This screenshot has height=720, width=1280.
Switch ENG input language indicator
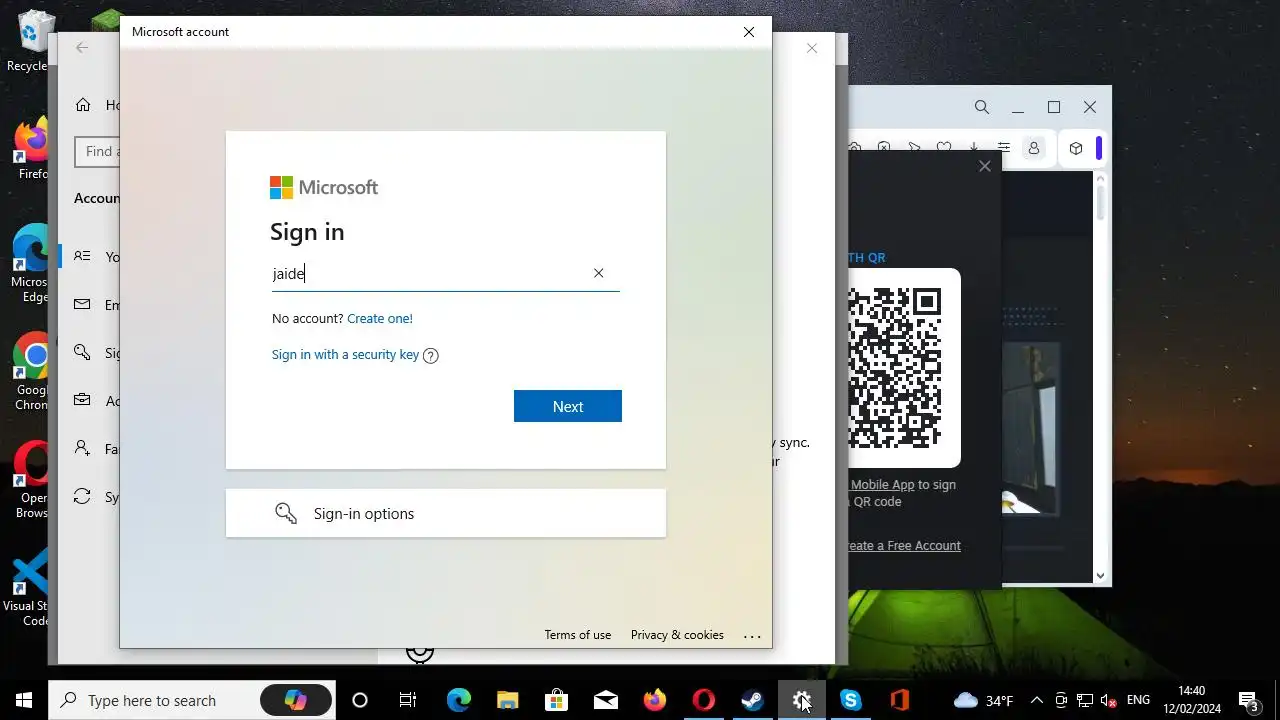click(x=1138, y=700)
